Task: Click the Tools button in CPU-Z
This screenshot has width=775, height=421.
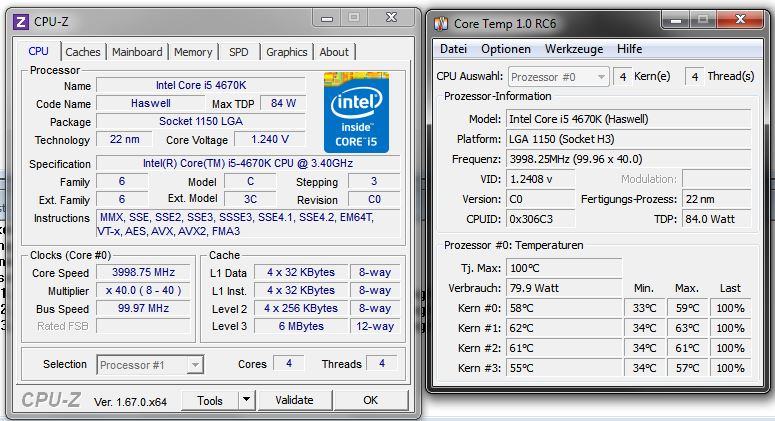Action: 210,400
